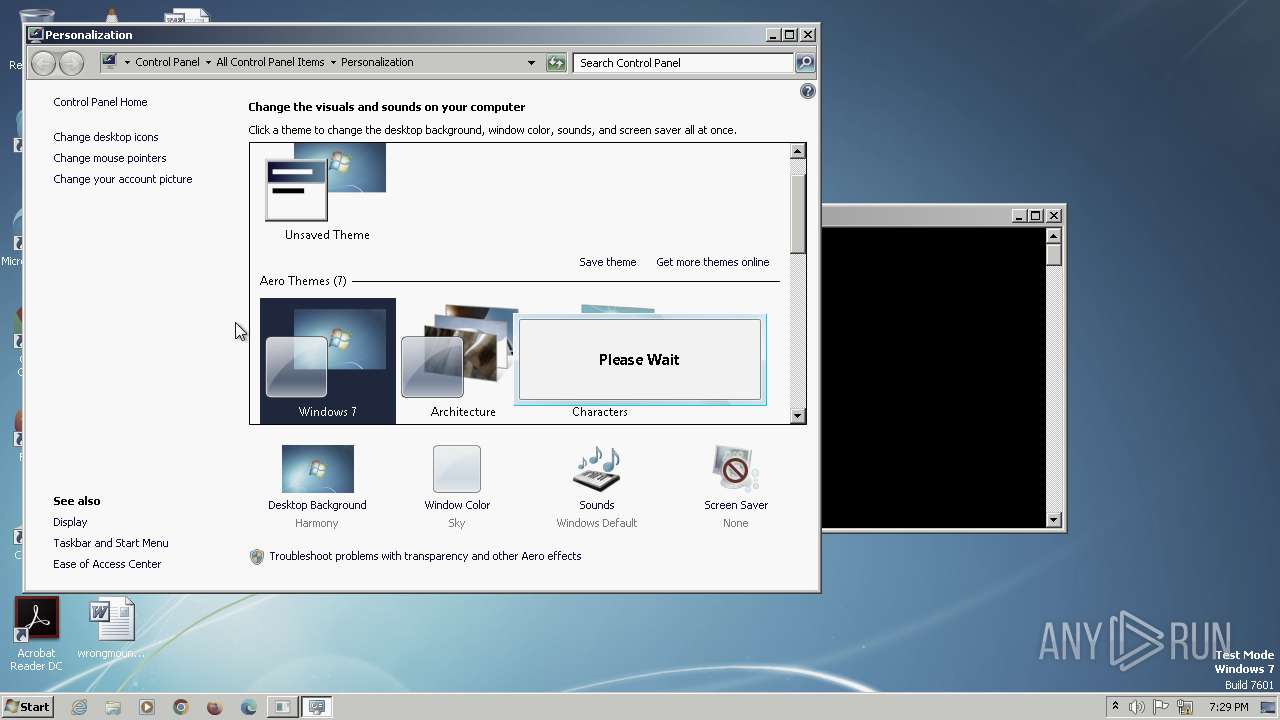Switch to the Personalization taskbar button

[x=317, y=707]
